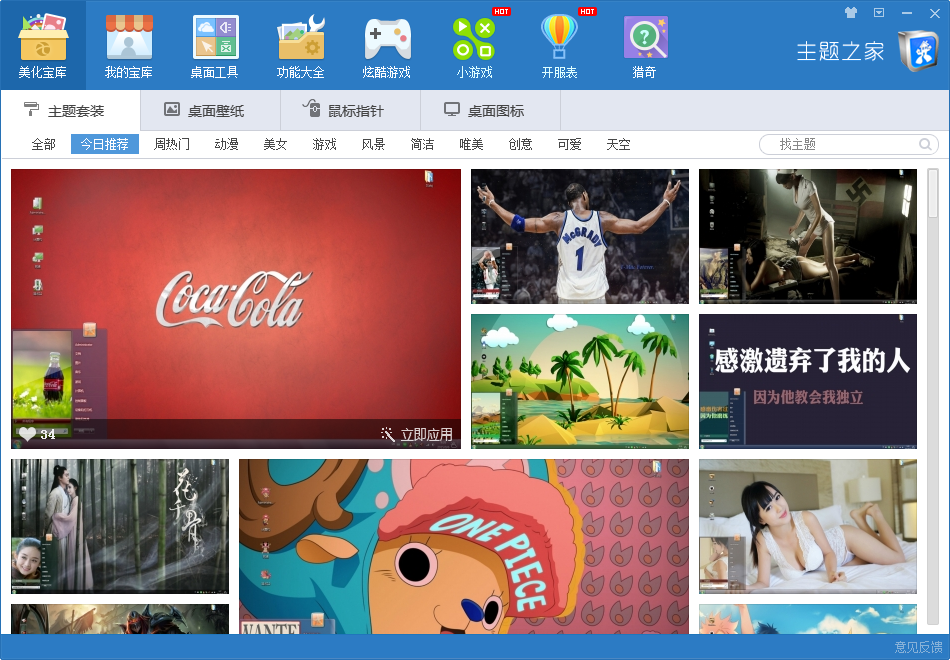Open the McGrady basketball theme thumbnail
Screen dimensions: 950x660
580,236
